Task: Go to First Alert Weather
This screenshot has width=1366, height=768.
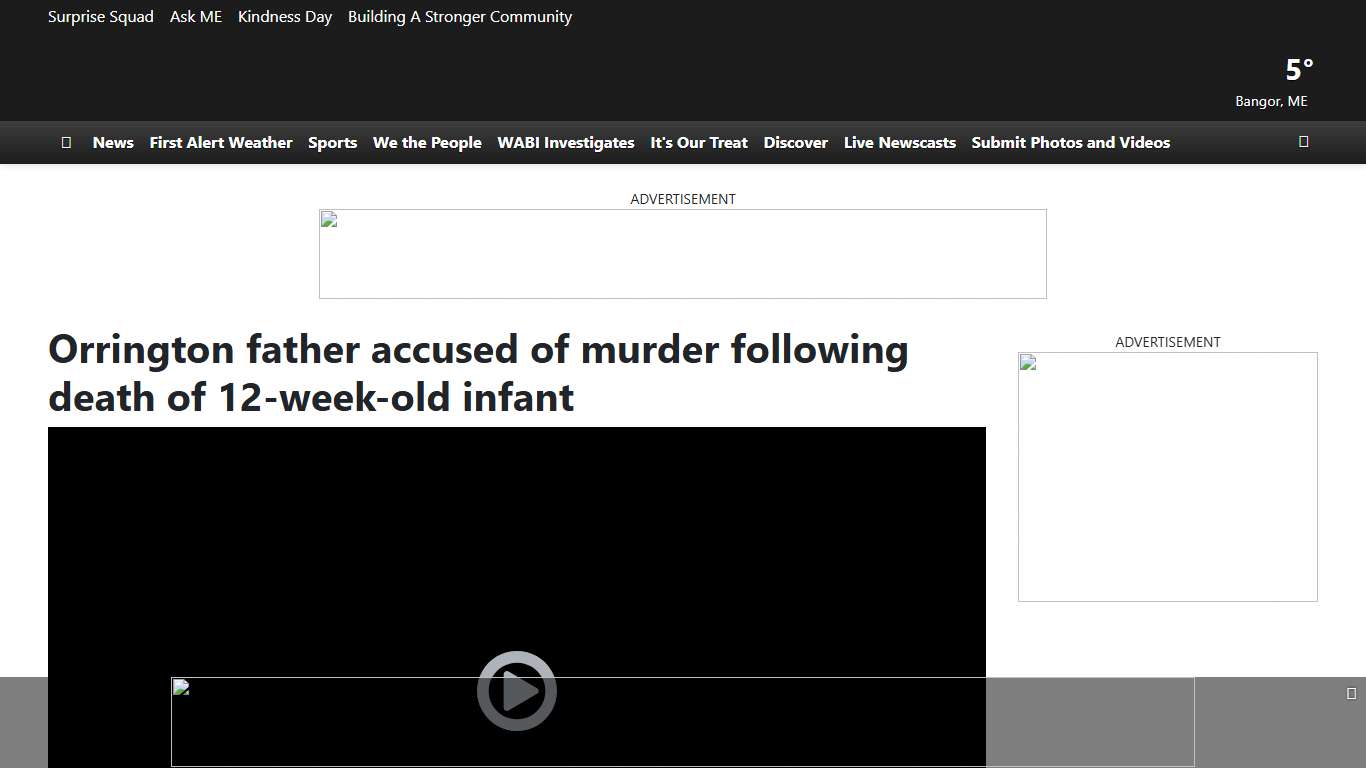Action: click(221, 143)
